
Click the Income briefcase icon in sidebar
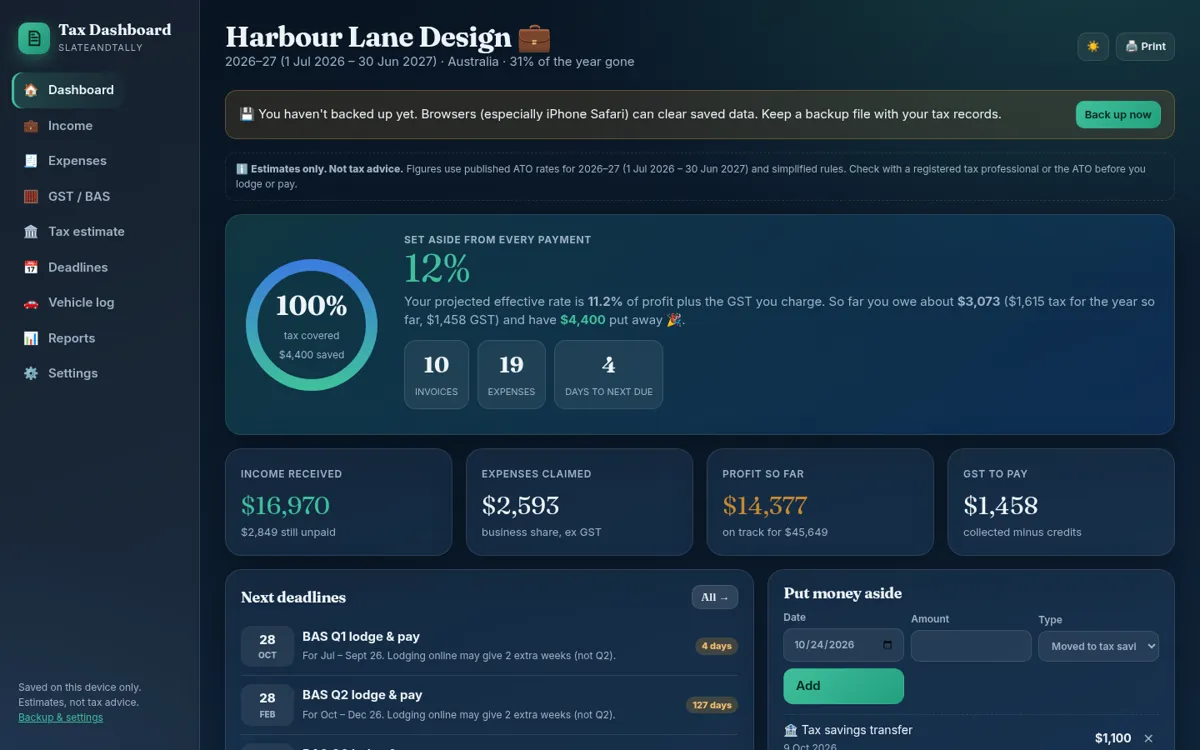pos(31,126)
